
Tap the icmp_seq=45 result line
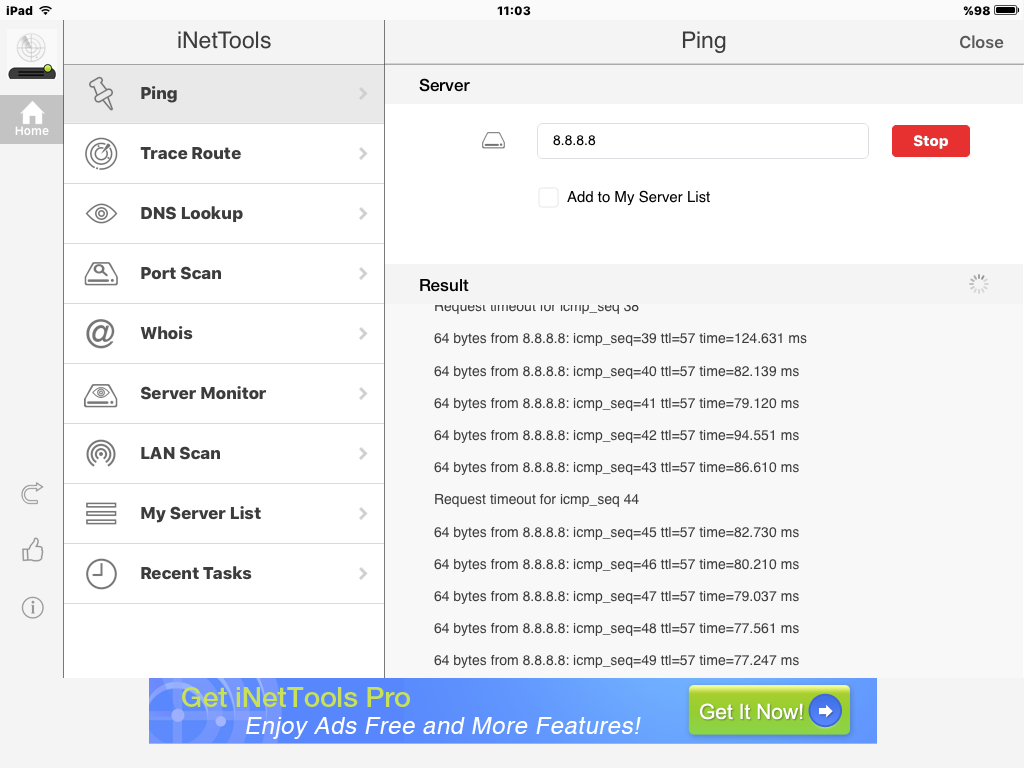pos(616,532)
